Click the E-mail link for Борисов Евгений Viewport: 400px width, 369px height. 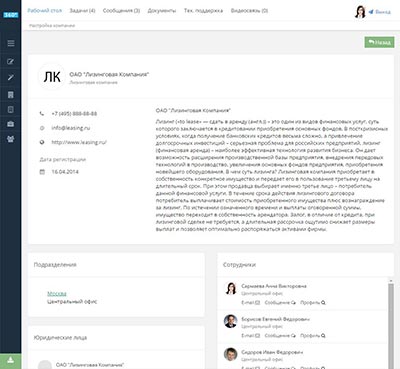251,336
